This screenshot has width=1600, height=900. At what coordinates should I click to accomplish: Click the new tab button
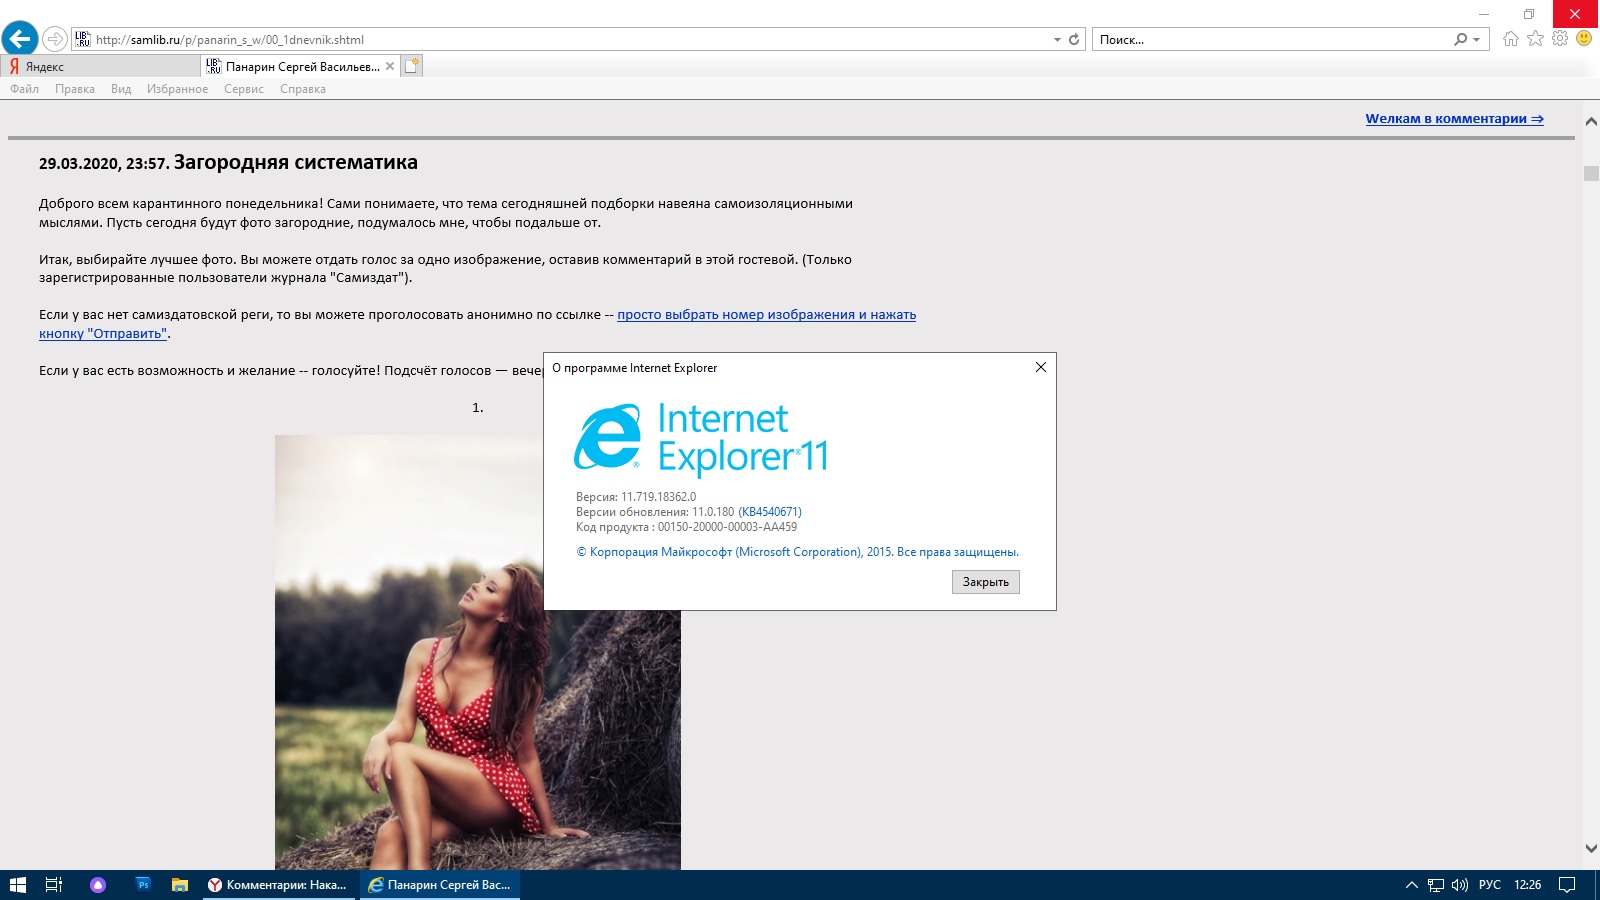pos(412,66)
